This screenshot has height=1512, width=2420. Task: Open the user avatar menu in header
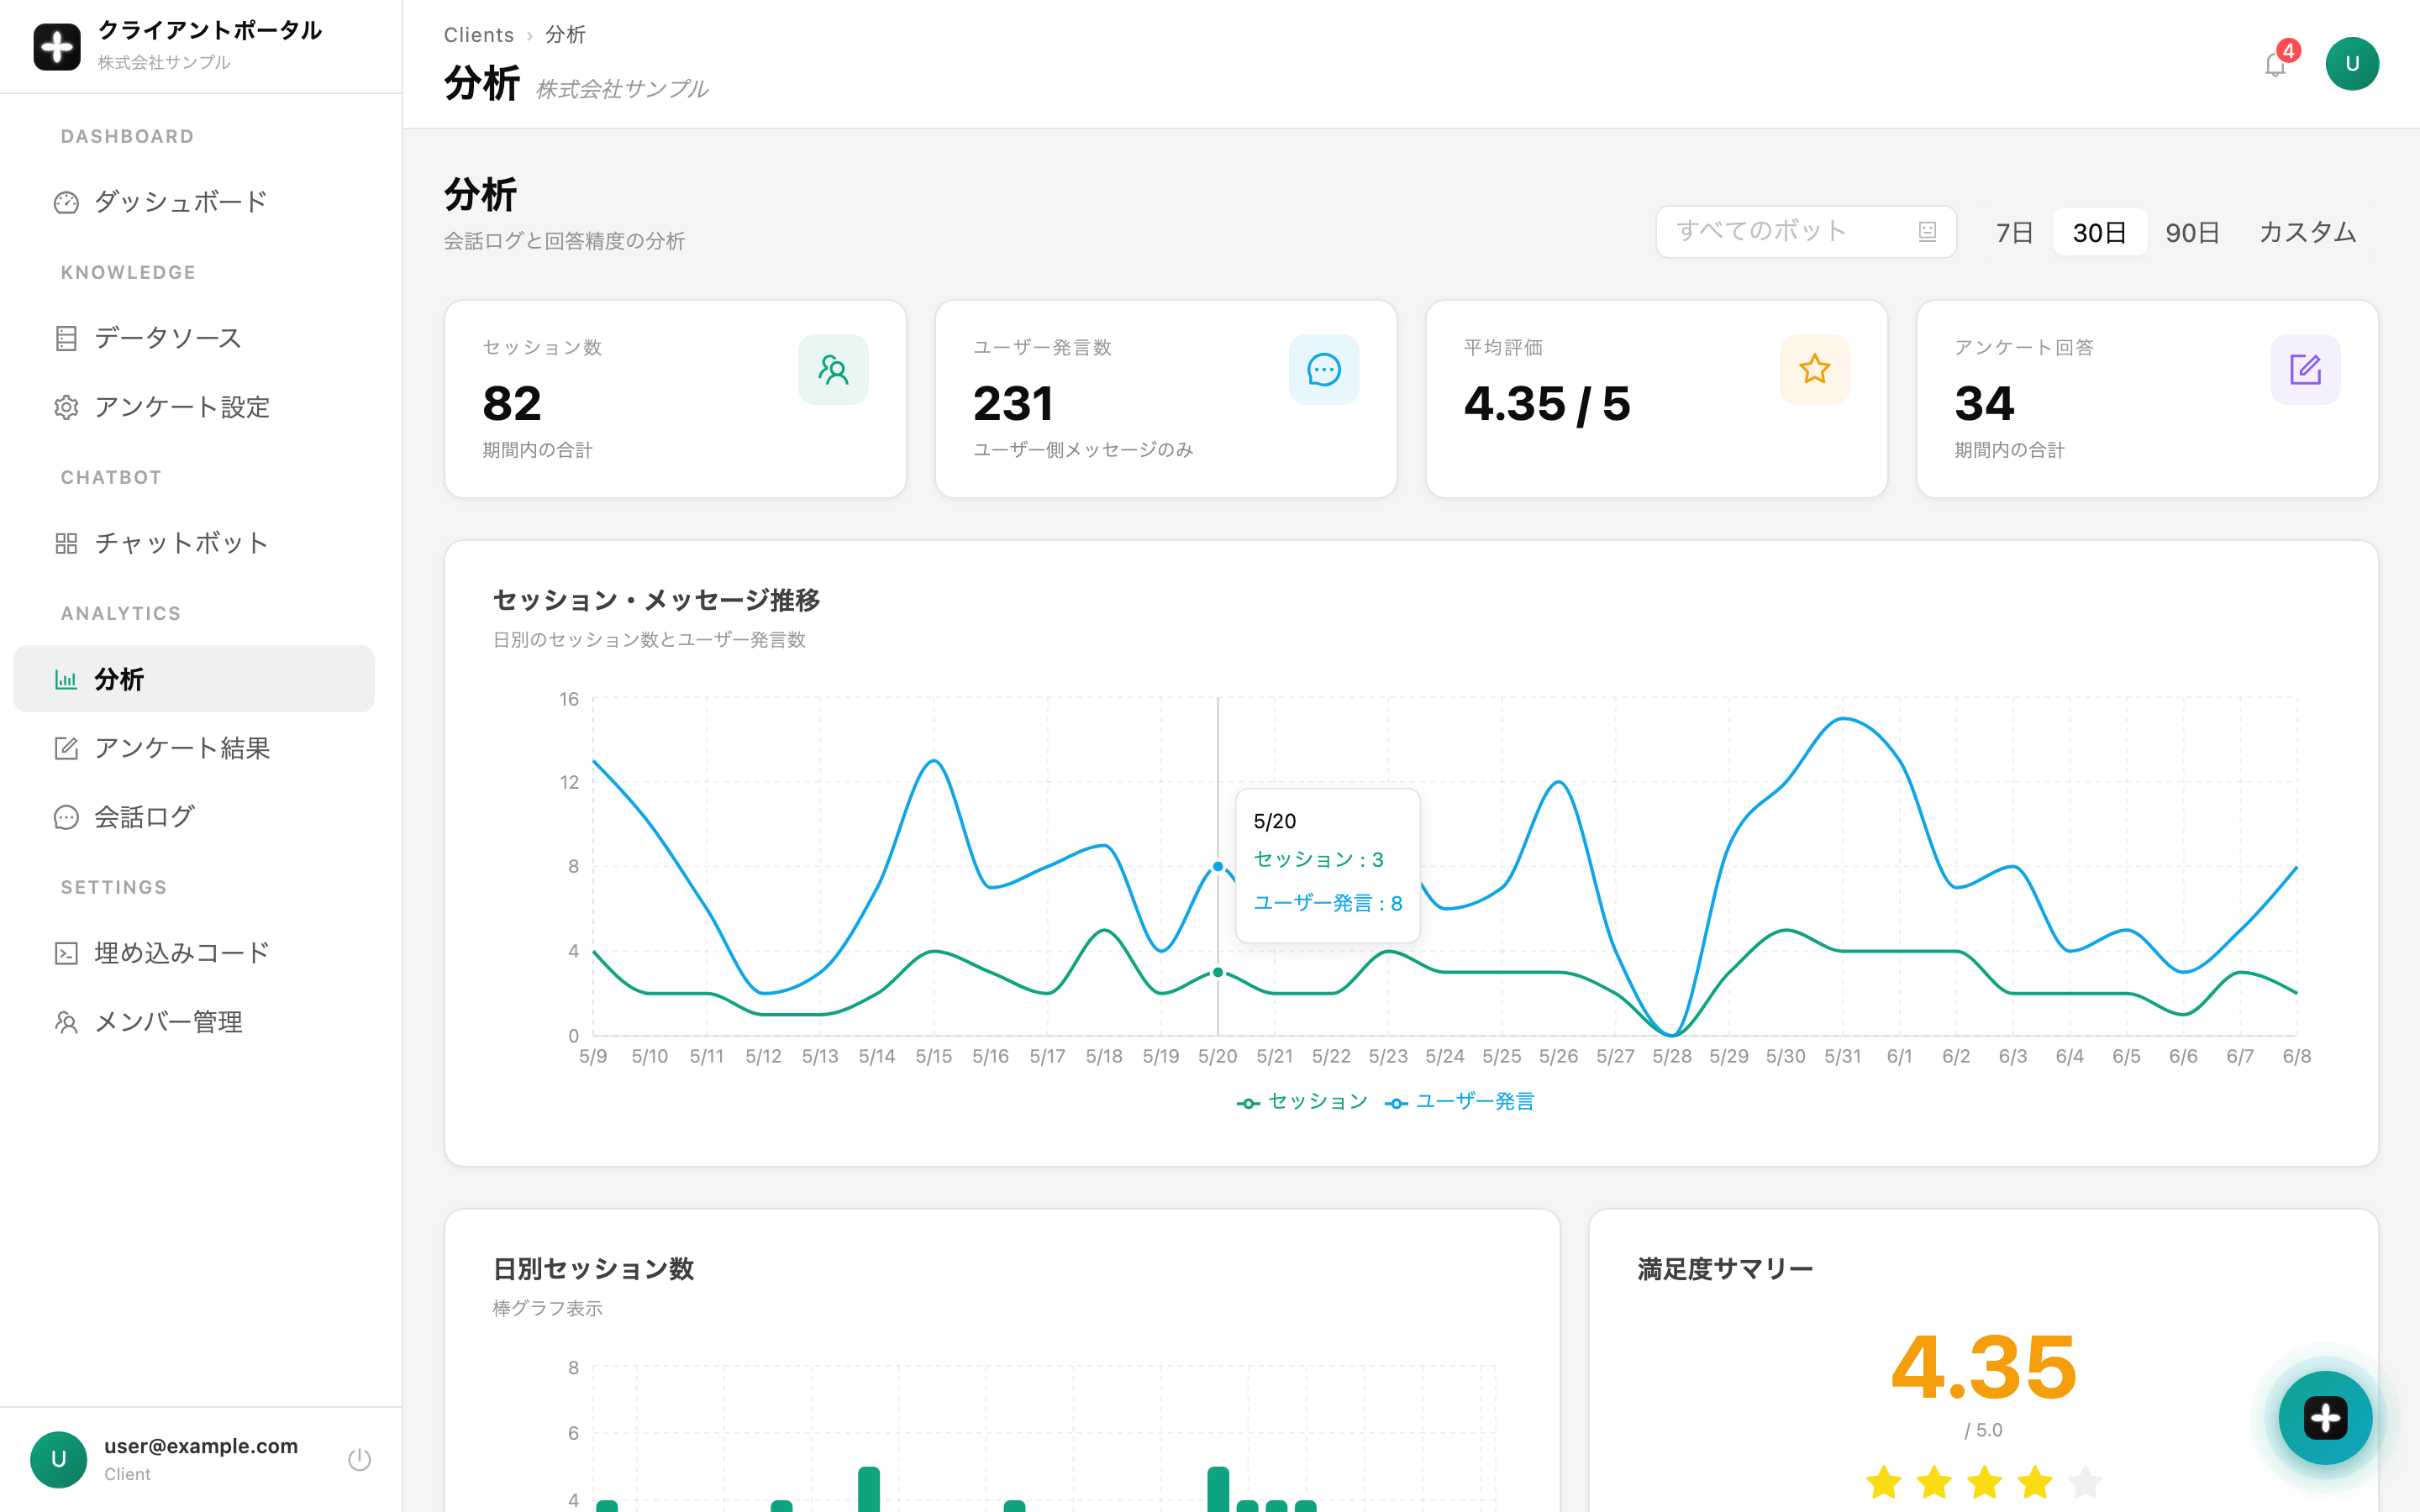point(2351,64)
